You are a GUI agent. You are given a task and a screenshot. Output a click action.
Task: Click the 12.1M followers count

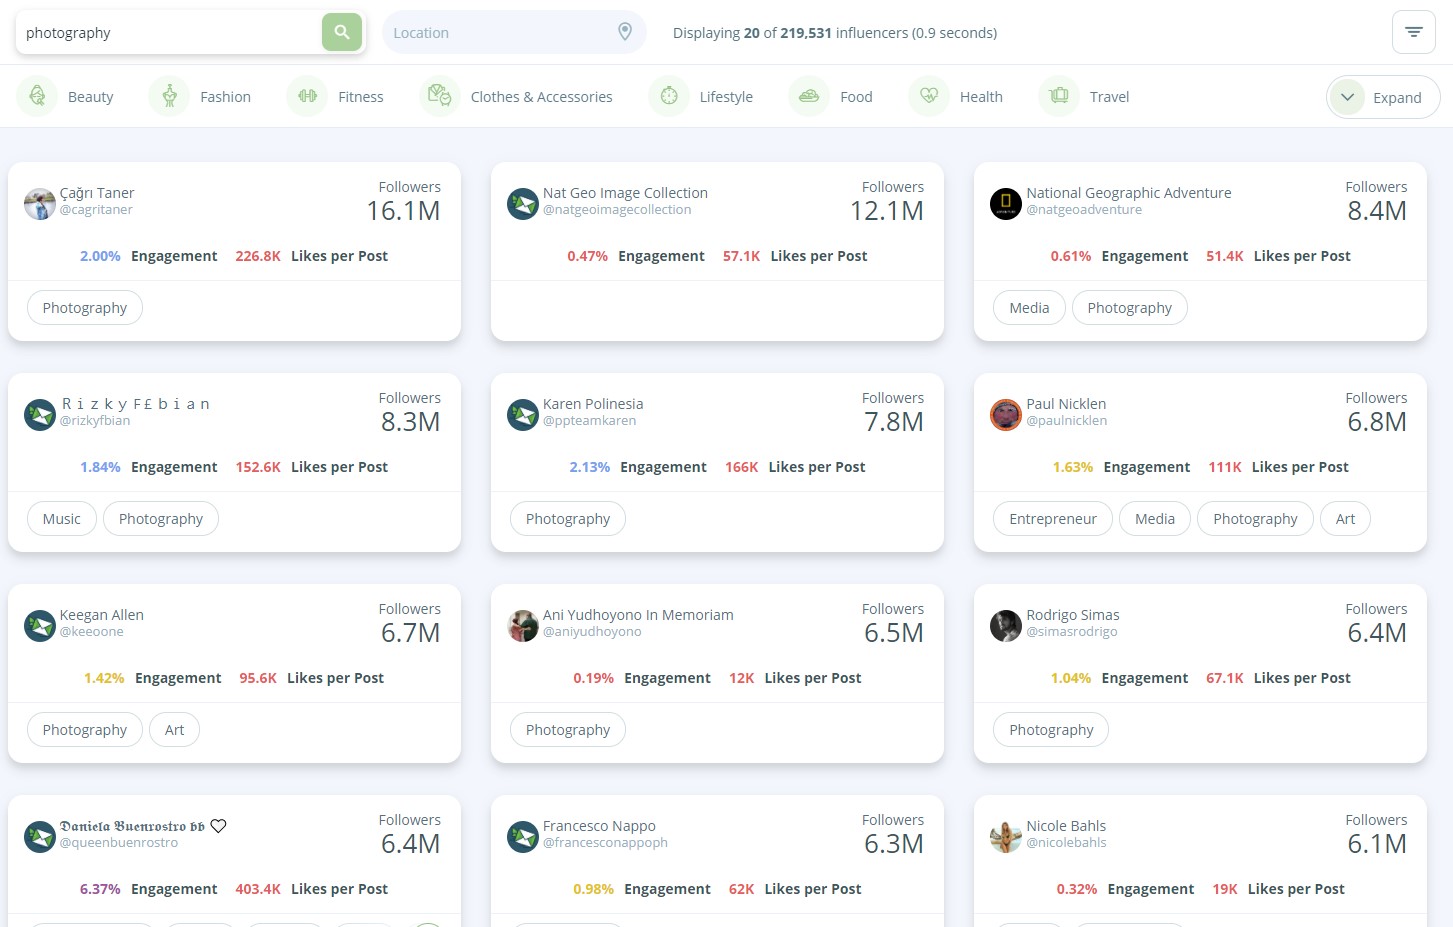pos(886,211)
